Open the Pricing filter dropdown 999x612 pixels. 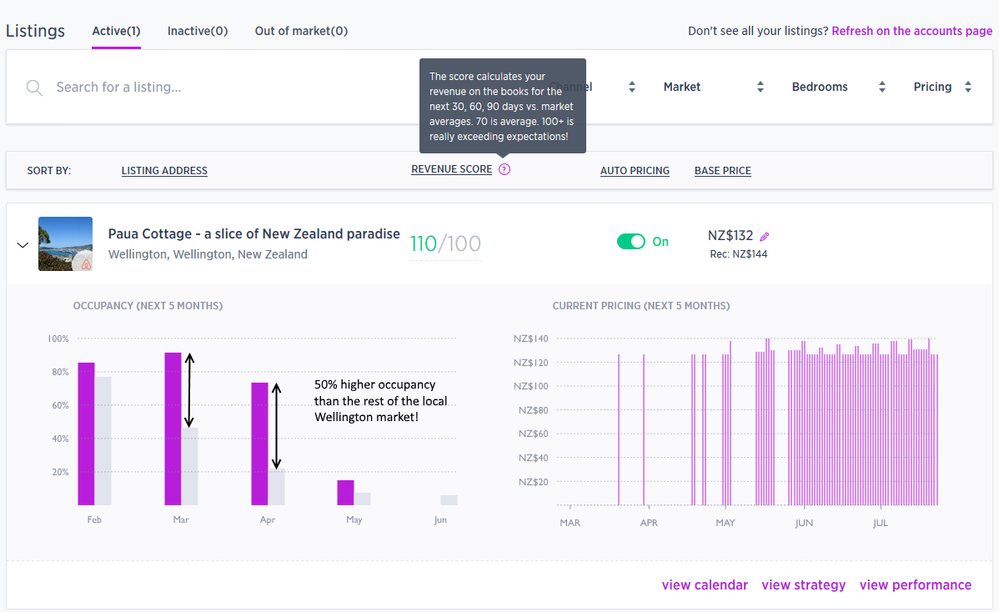pyautogui.click(x=941, y=87)
